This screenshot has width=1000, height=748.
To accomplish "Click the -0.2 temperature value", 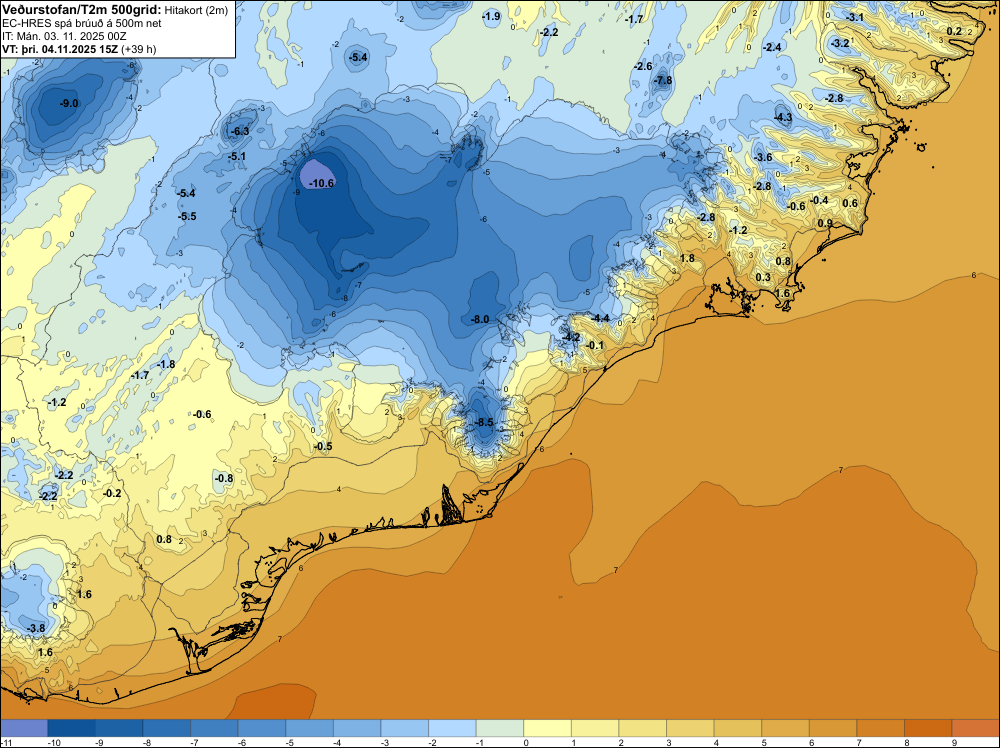I will click(112, 493).
